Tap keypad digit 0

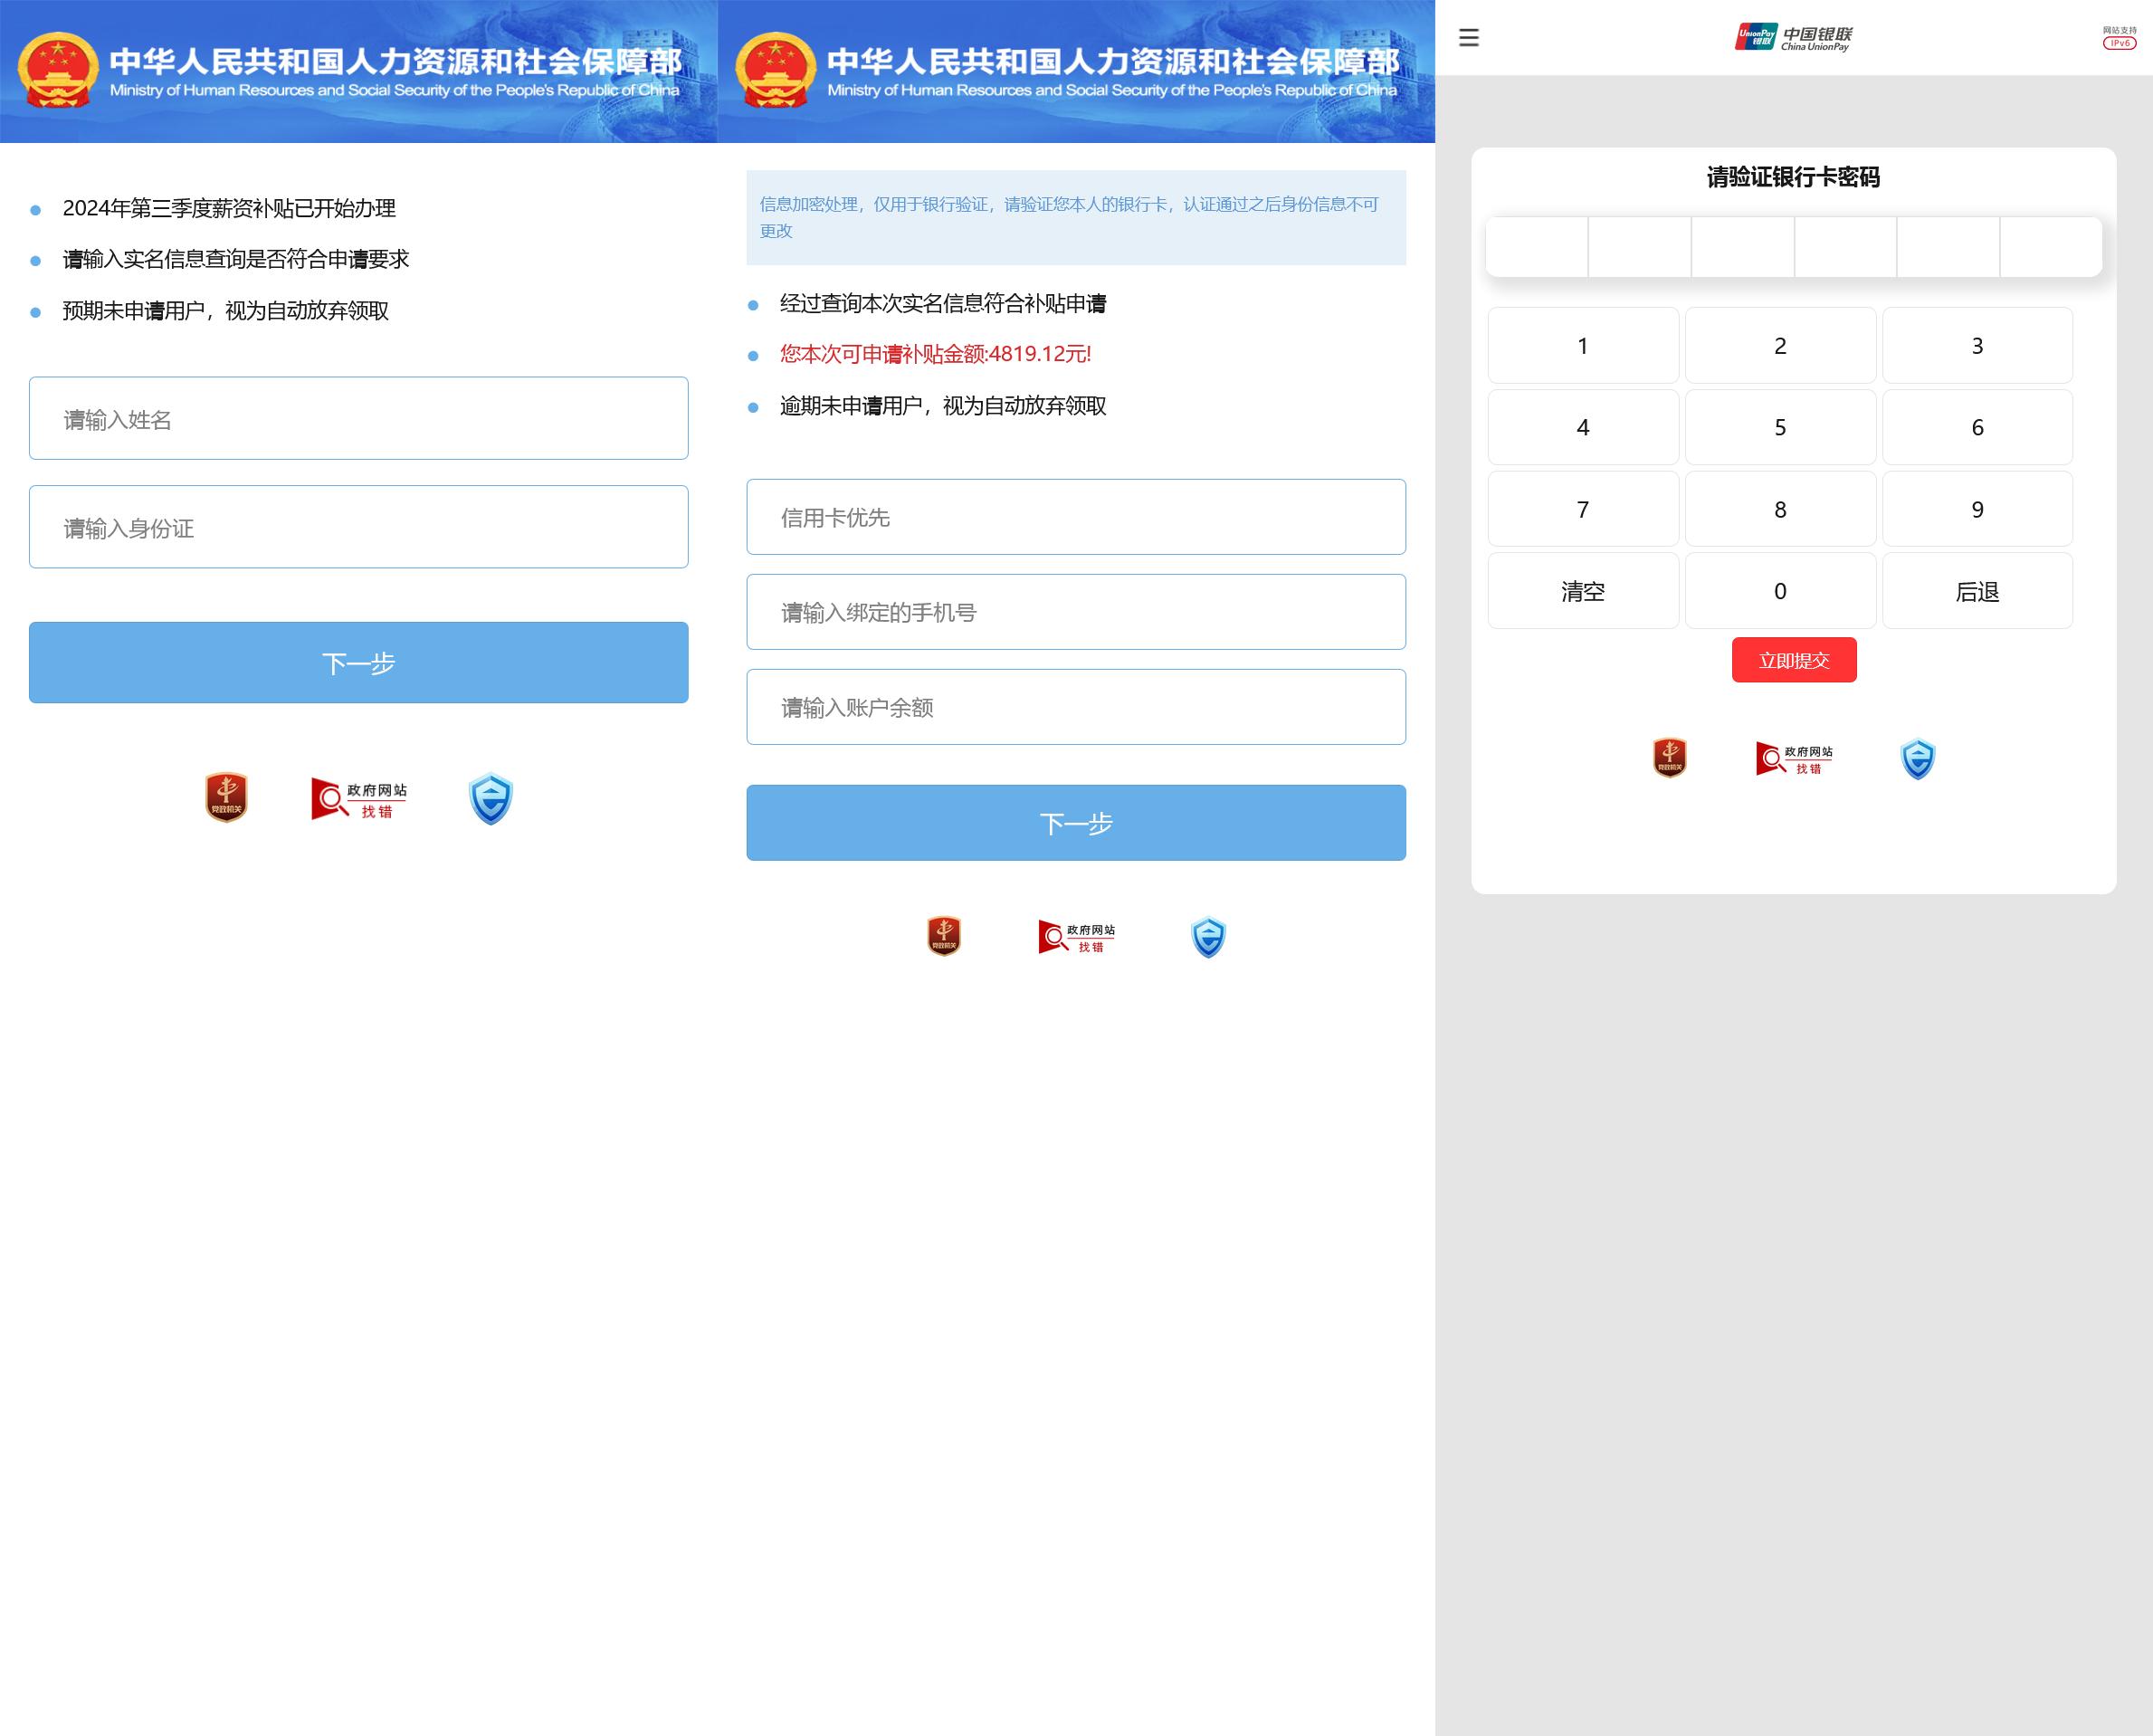(x=1780, y=591)
